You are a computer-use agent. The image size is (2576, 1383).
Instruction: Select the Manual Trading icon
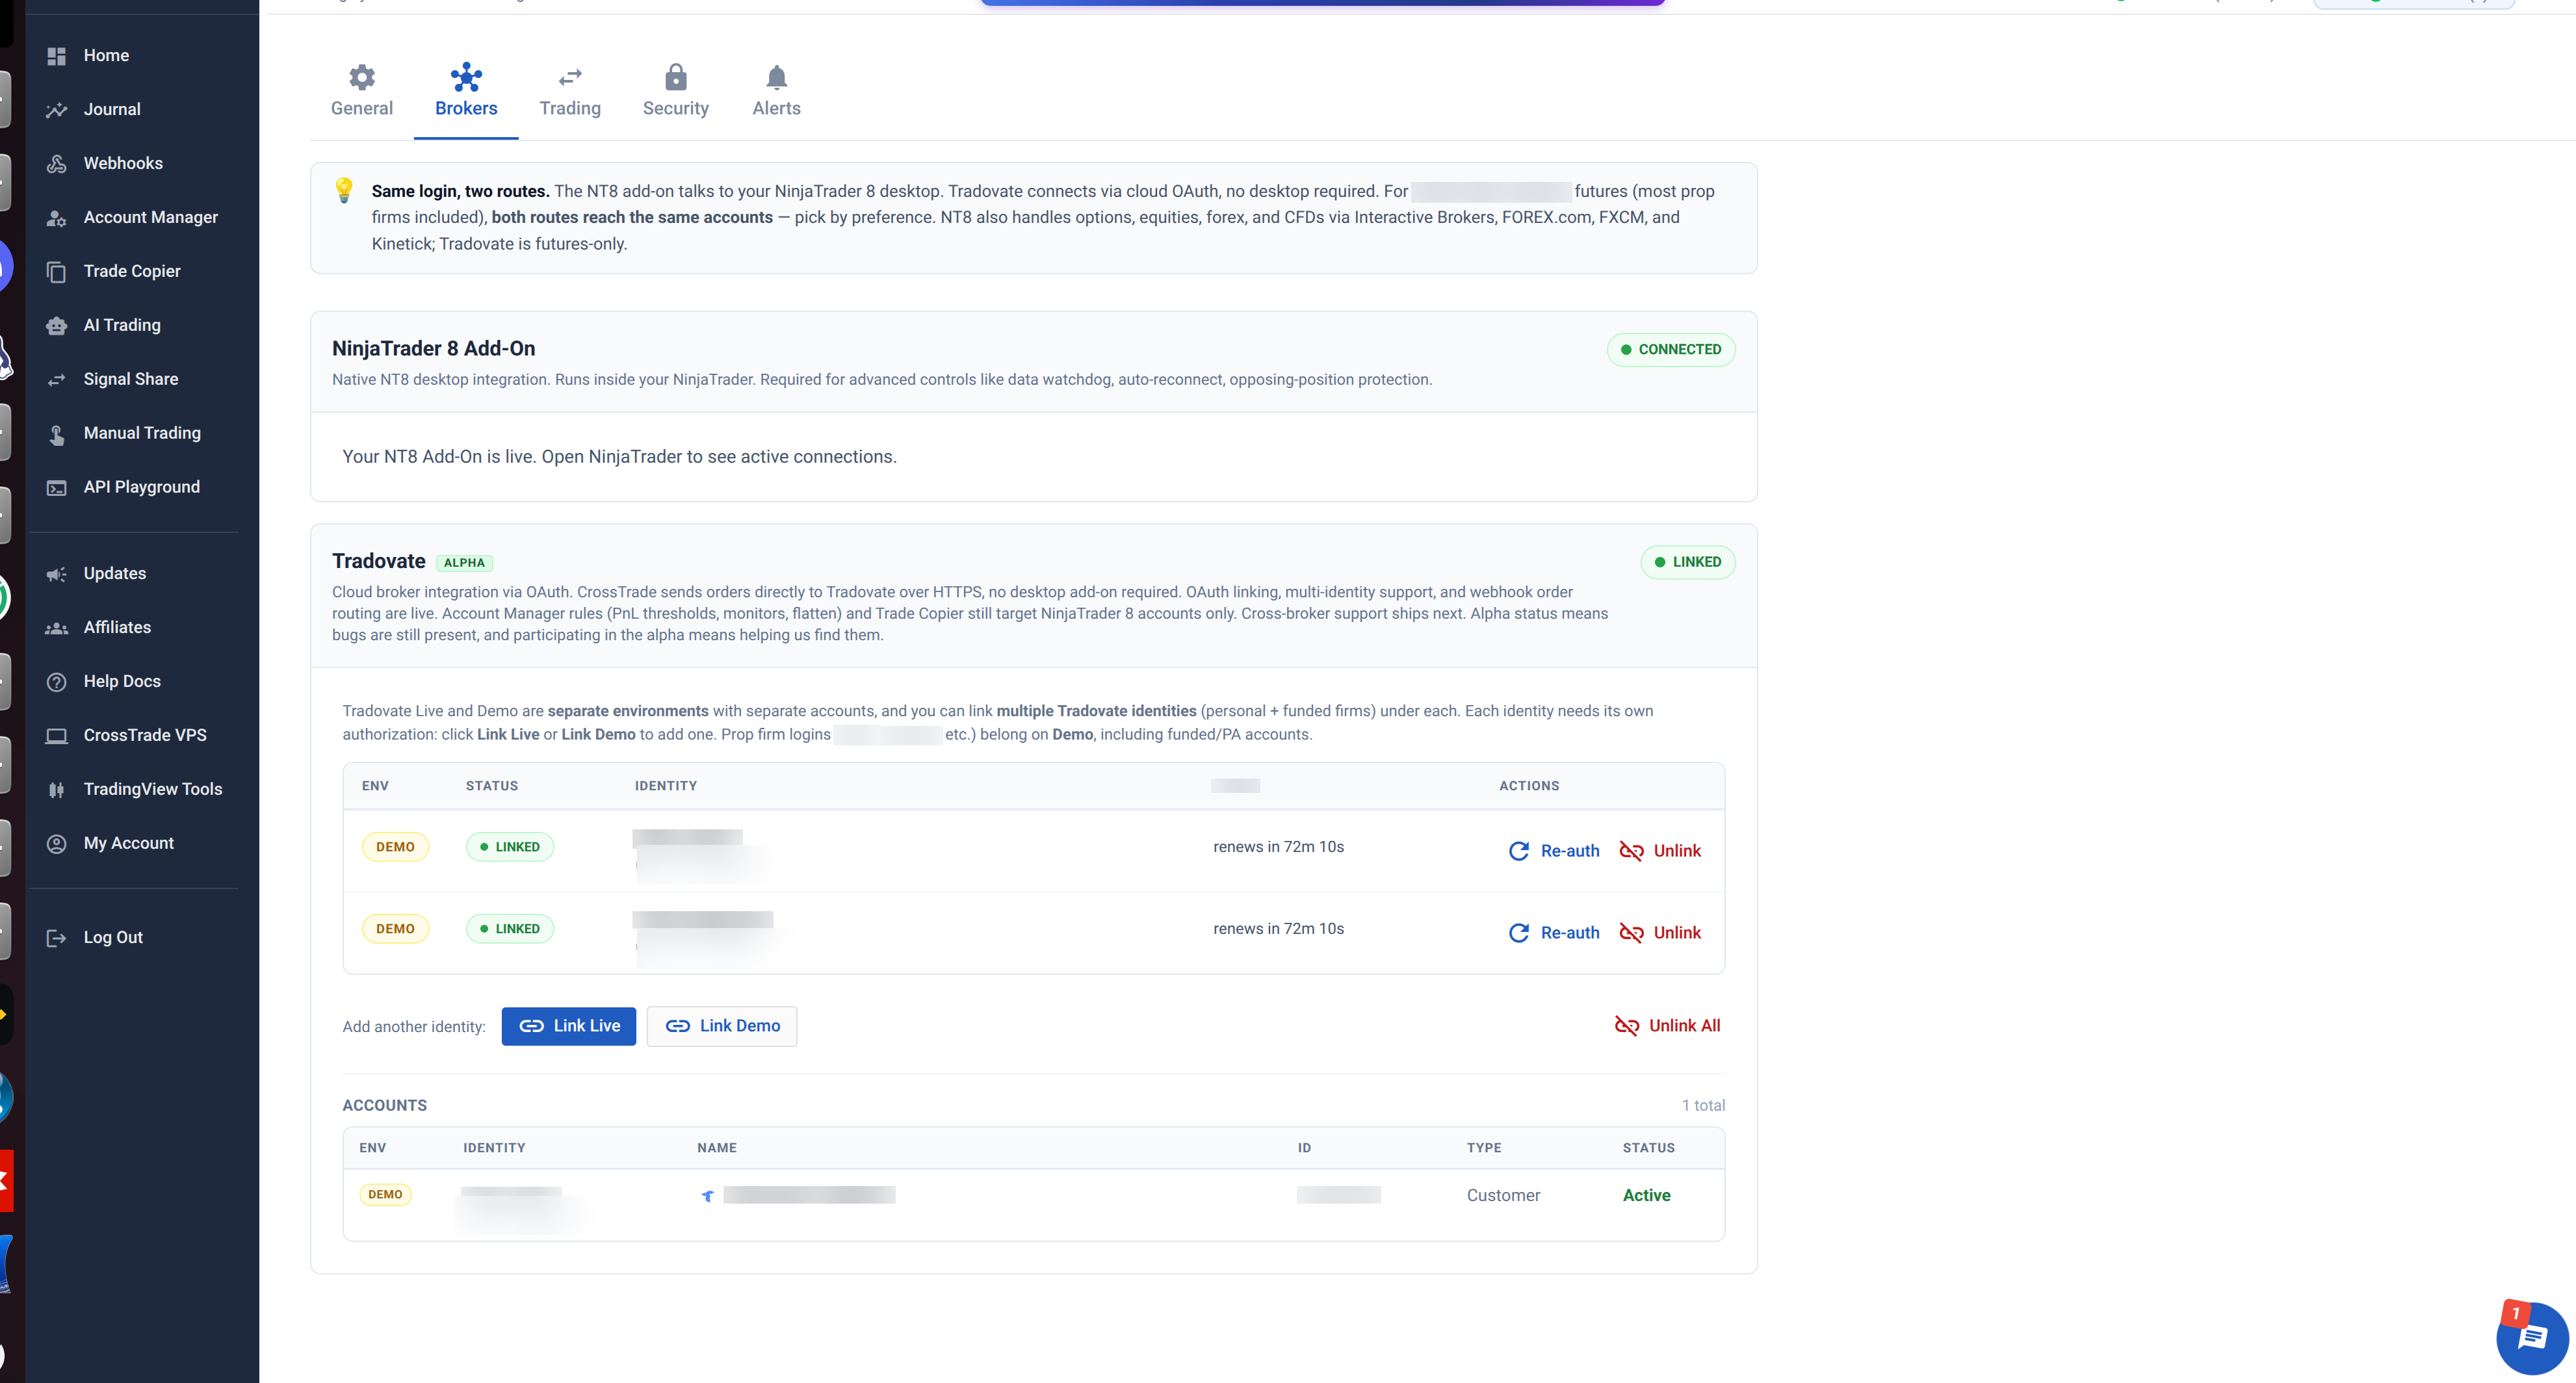(57, 434)
